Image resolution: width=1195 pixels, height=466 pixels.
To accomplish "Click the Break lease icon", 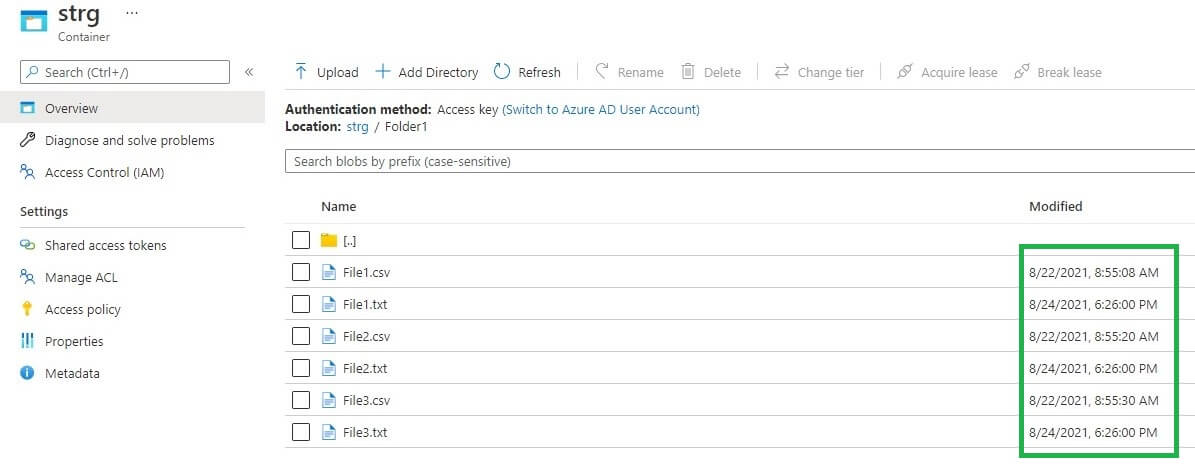I will [1021, 72].
